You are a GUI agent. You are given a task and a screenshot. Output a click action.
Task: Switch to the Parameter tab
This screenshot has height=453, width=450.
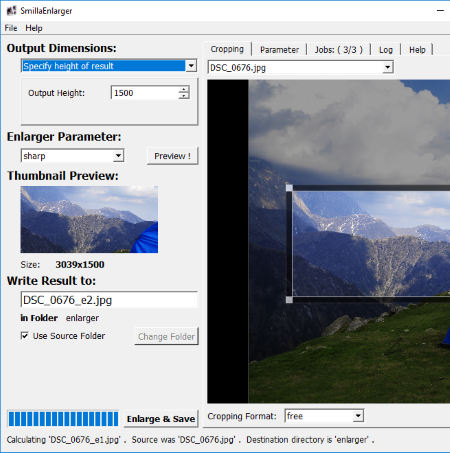(279, 50)
